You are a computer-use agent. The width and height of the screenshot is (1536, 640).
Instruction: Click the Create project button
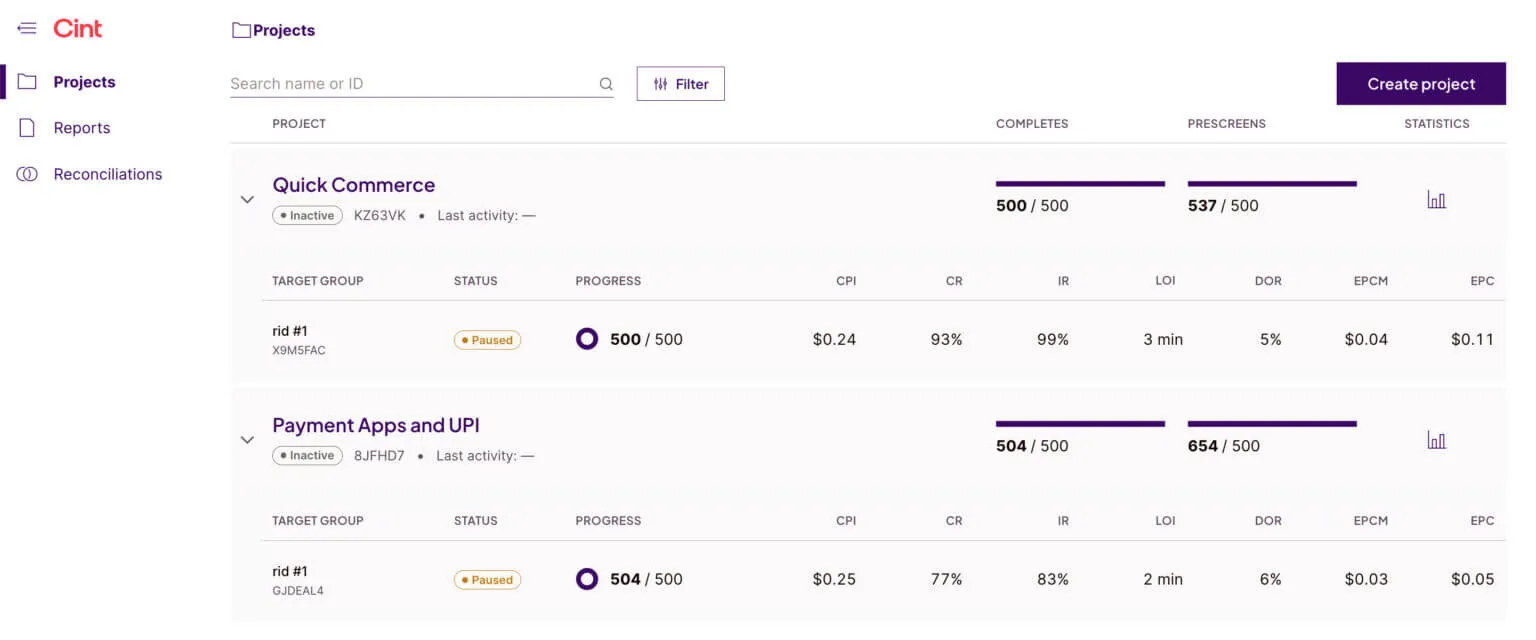pyautogui.click(x=1421, y=84)
